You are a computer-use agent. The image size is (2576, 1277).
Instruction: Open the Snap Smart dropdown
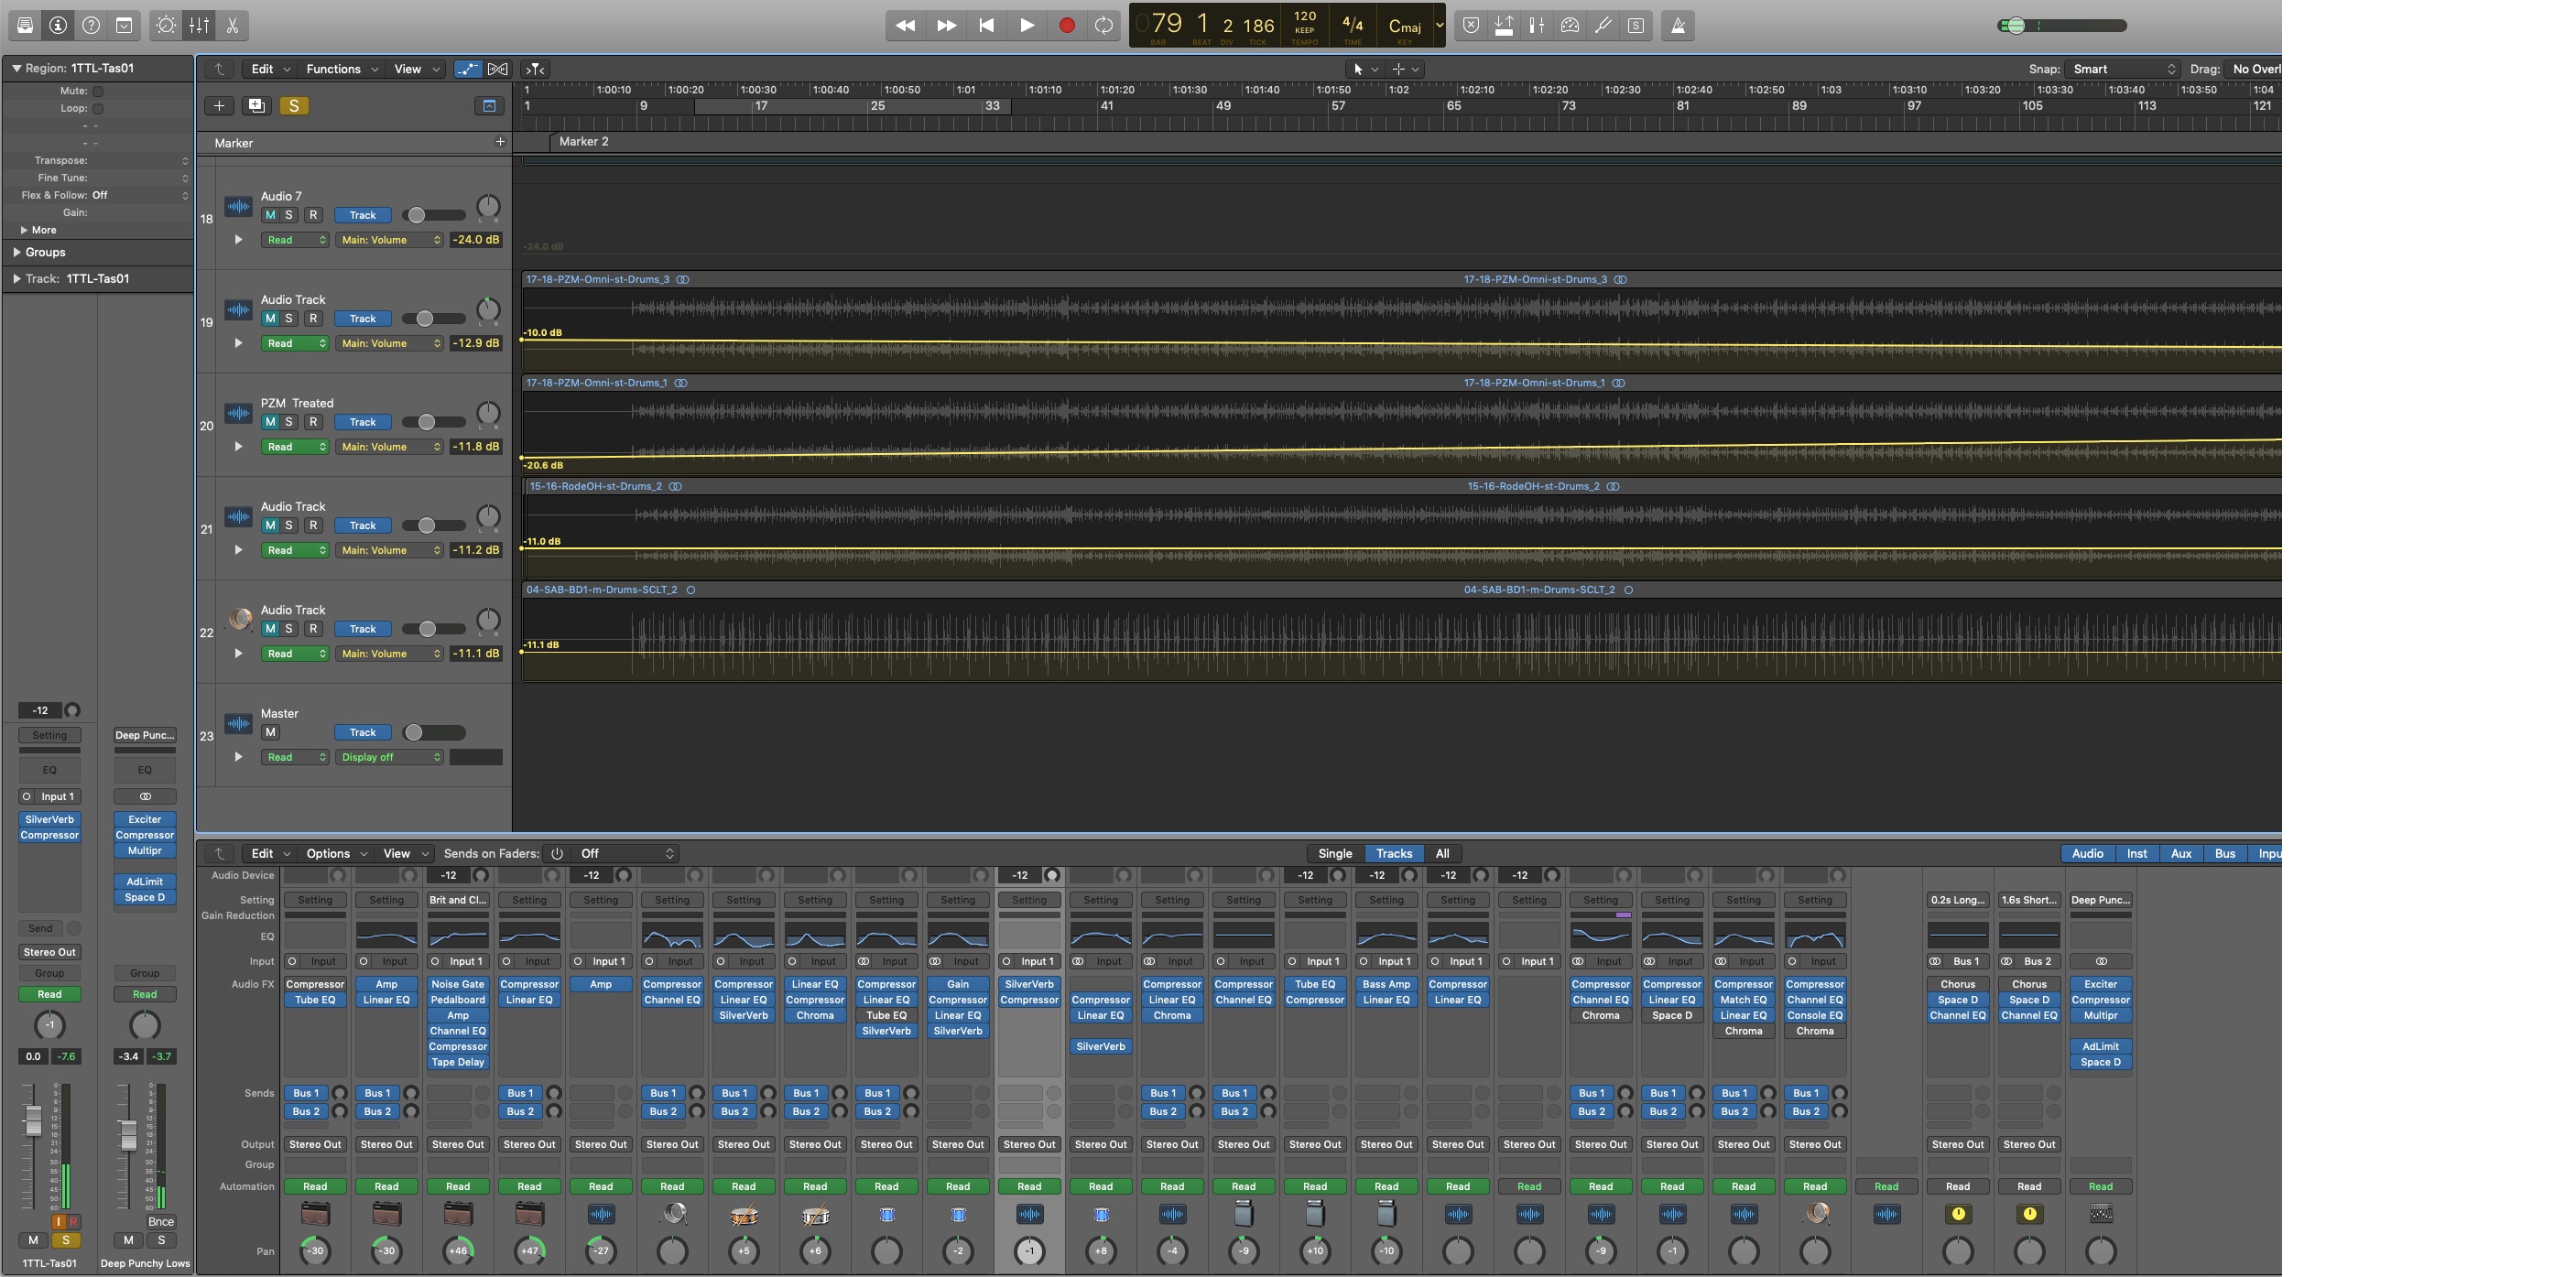(2123, 69)
